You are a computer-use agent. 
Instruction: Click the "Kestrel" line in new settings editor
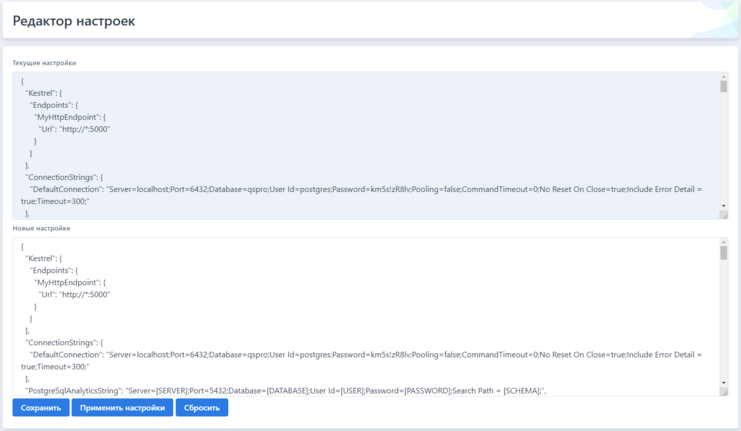44,259
